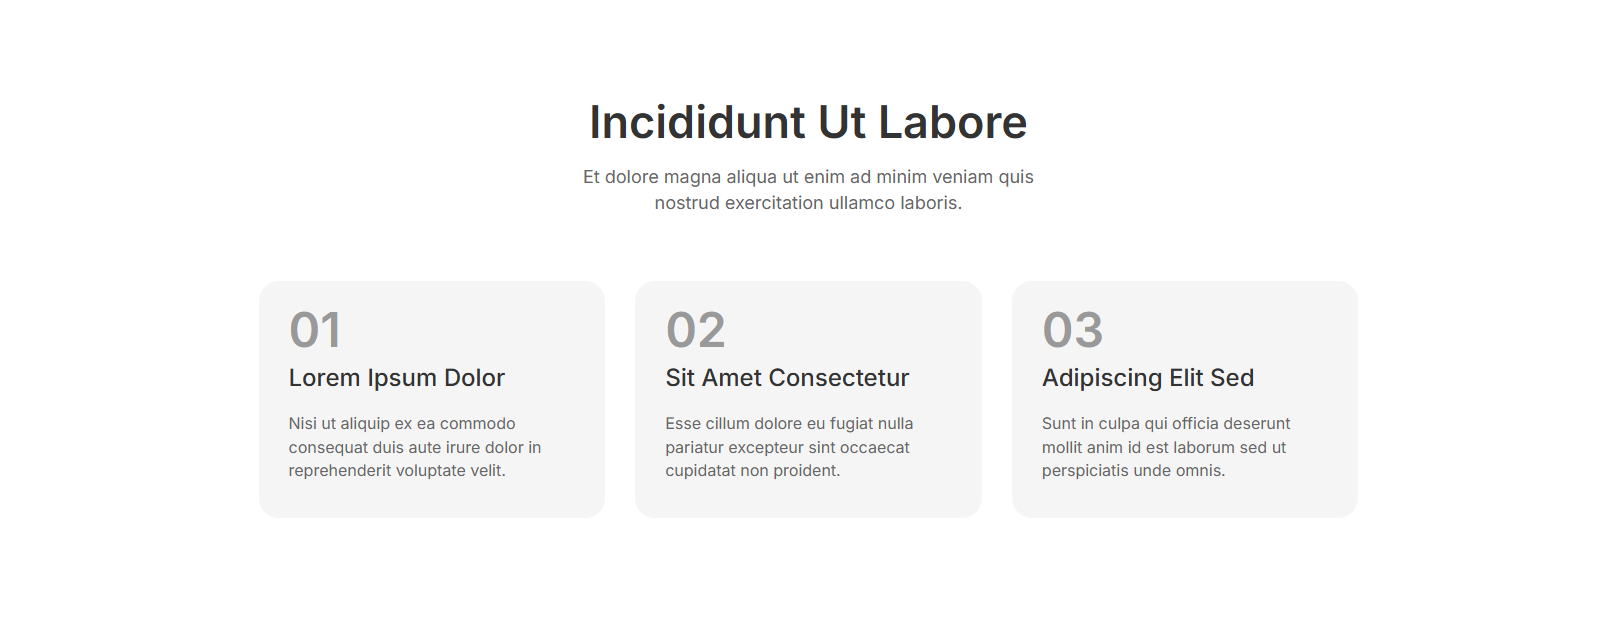Image resolution: width=1614 pixels, height=643 pixels.
Task: Select the 'Lorem Ipsum Dolor' card title
Action: pyautogui.click(x=397, y=378)
